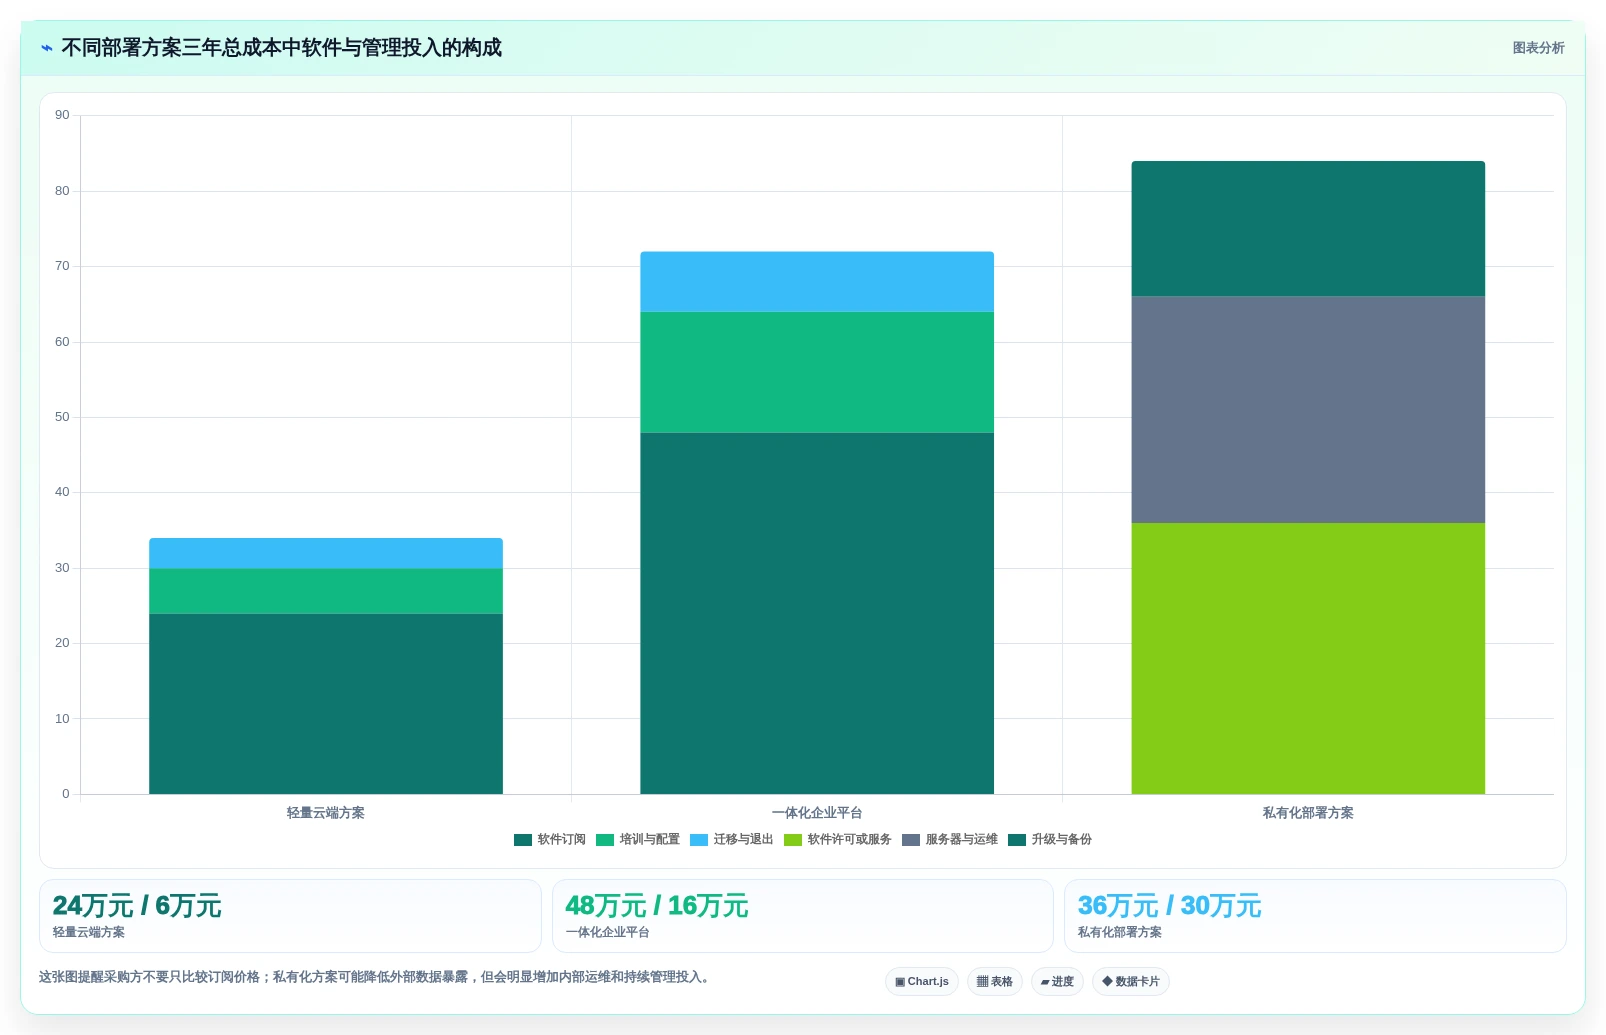Click the chart title 不同部署方案三年总成本中软件与管理投入的构成
This screenshot has width=1606, height=1035.
pyautogui.click(x=282, y=48)
